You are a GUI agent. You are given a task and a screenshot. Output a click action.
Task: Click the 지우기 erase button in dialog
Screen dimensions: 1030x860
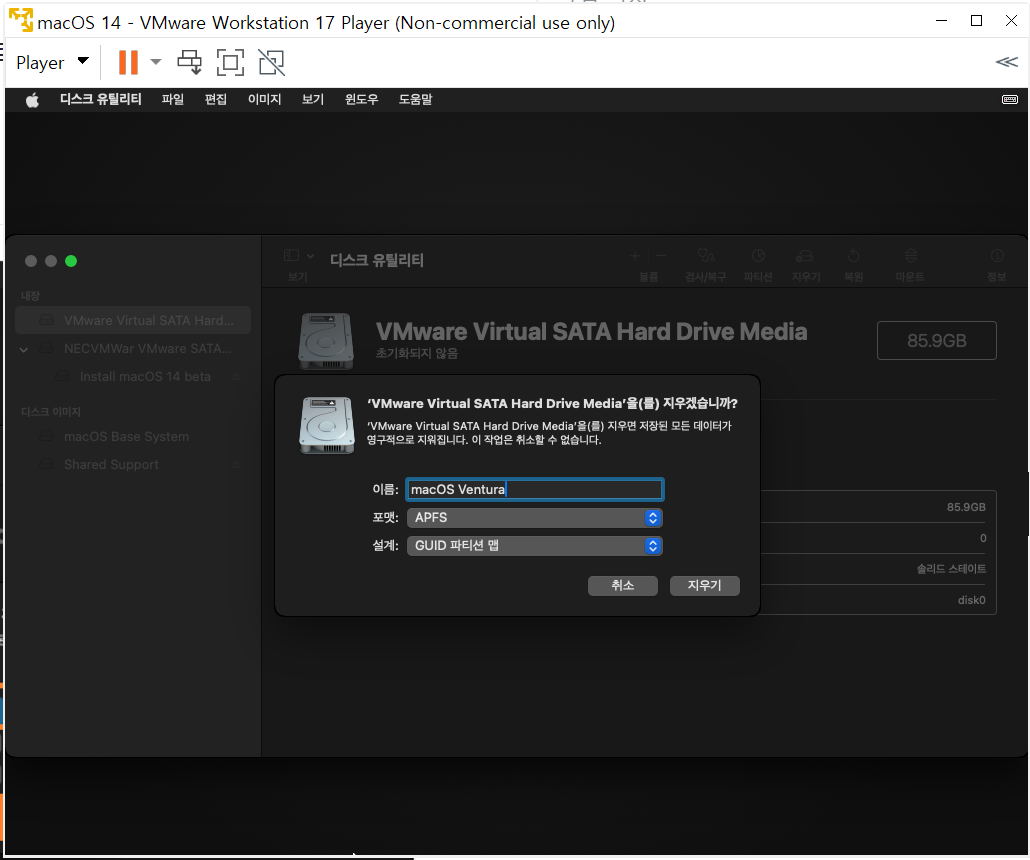coord(704,585)
